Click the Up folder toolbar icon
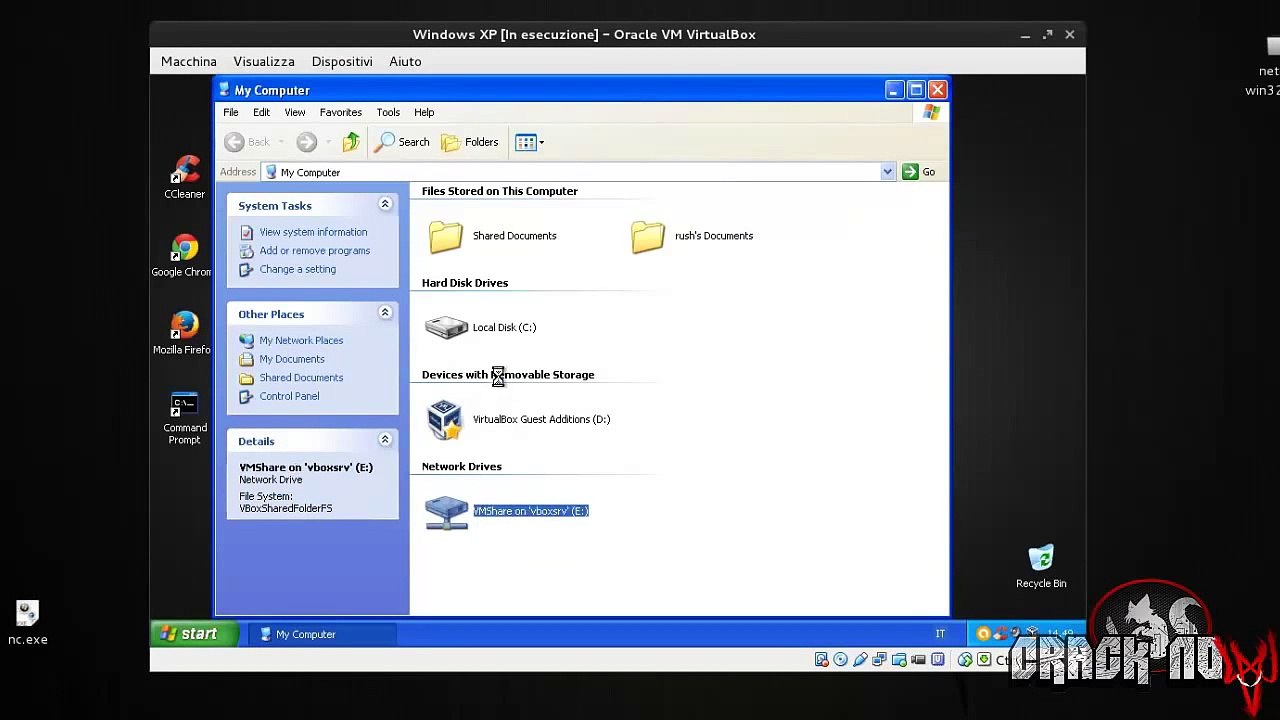The width and height of the screenshot is (1280, 720). pos(351,142)
